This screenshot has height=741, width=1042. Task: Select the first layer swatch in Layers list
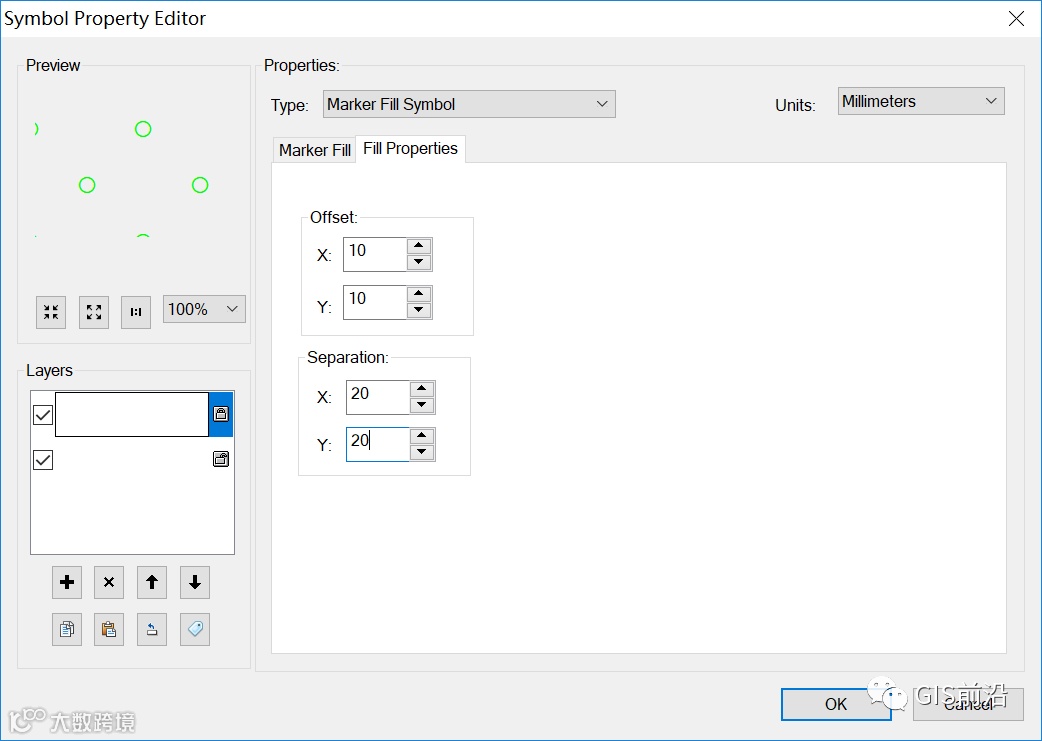point(132,414)
